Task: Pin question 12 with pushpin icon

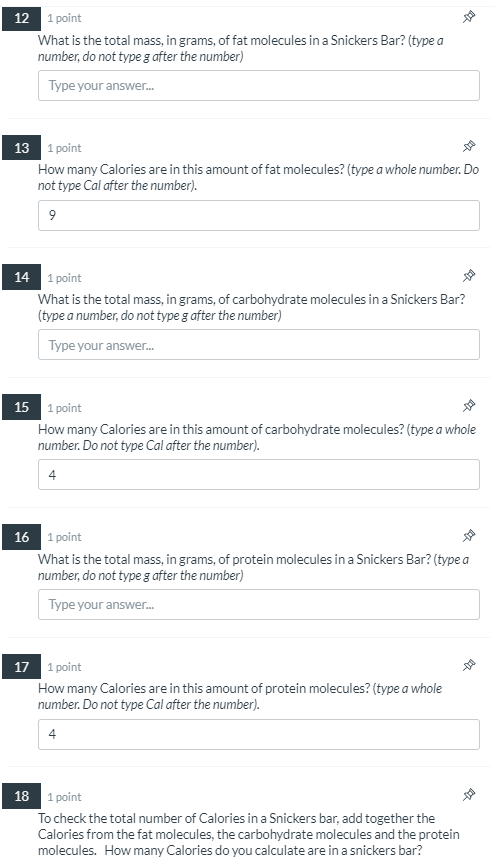Action: coord(469,17)
